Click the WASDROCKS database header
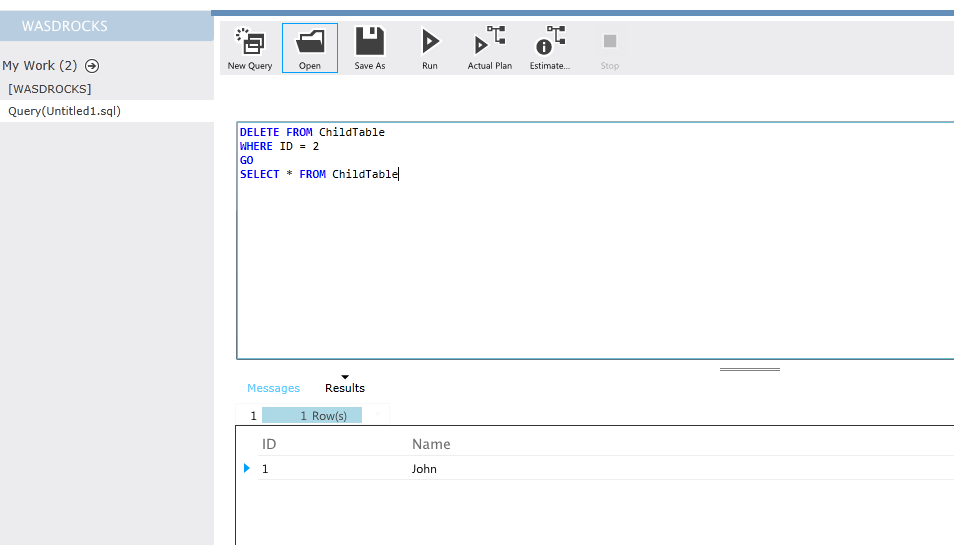 click(x=64, y=26)
